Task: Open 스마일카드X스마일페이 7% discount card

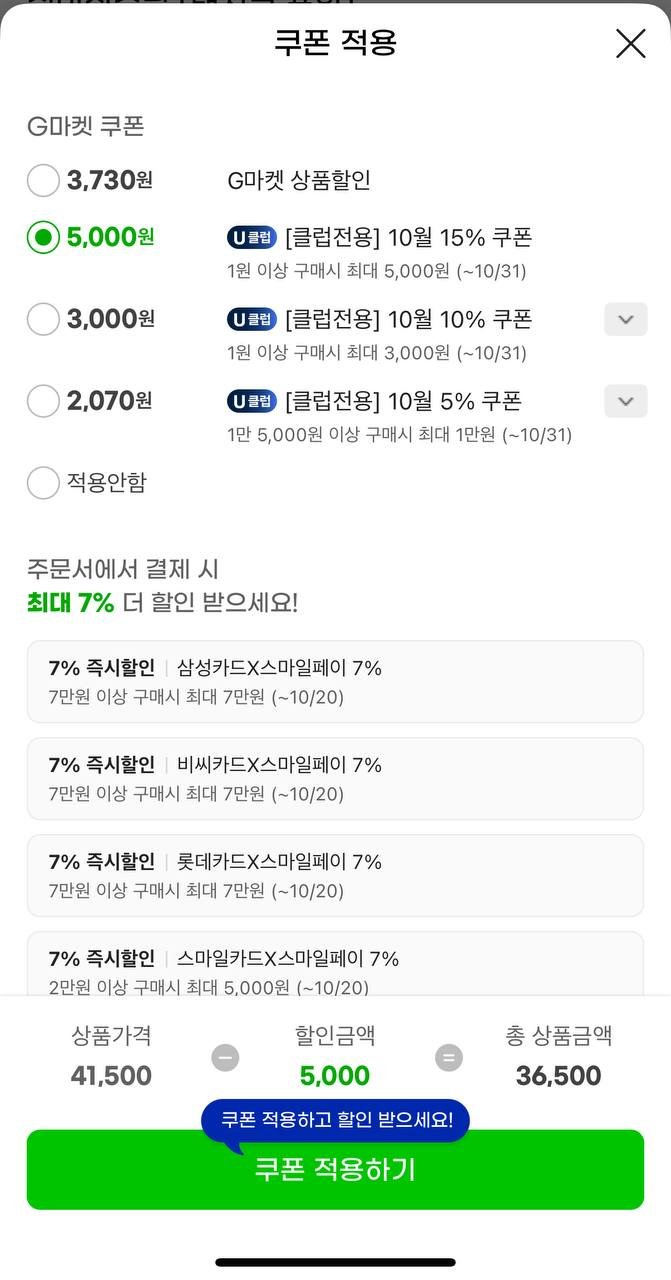Action: click(x=335, y=966)
